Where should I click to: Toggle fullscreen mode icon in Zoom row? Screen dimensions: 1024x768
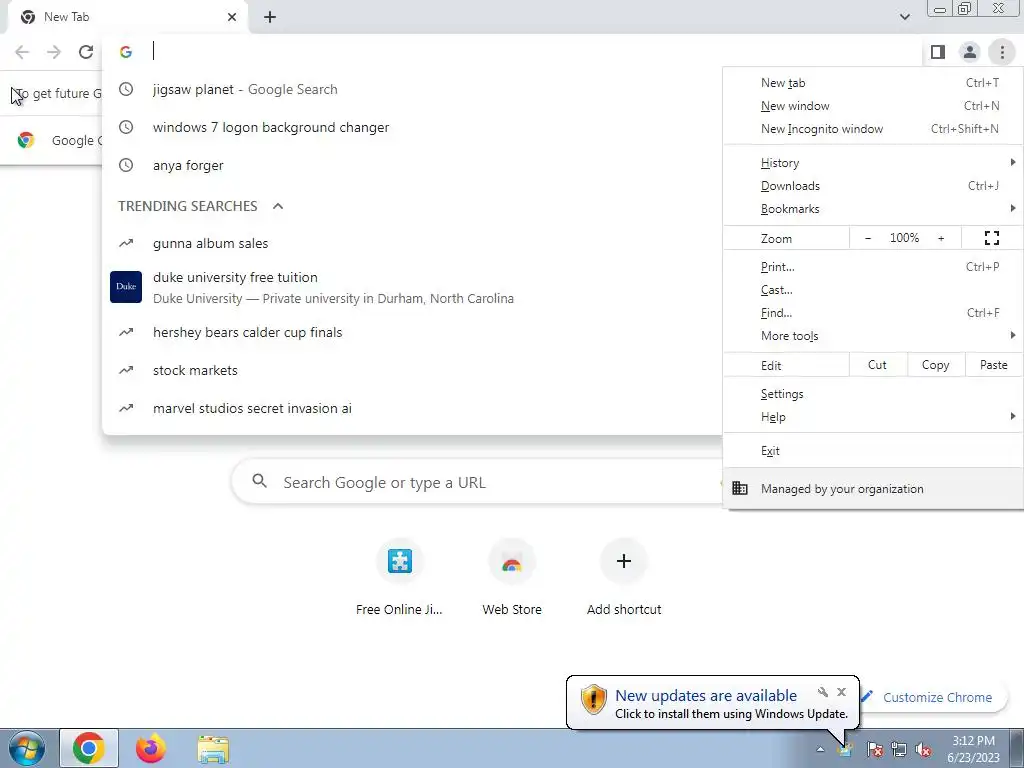991,238
